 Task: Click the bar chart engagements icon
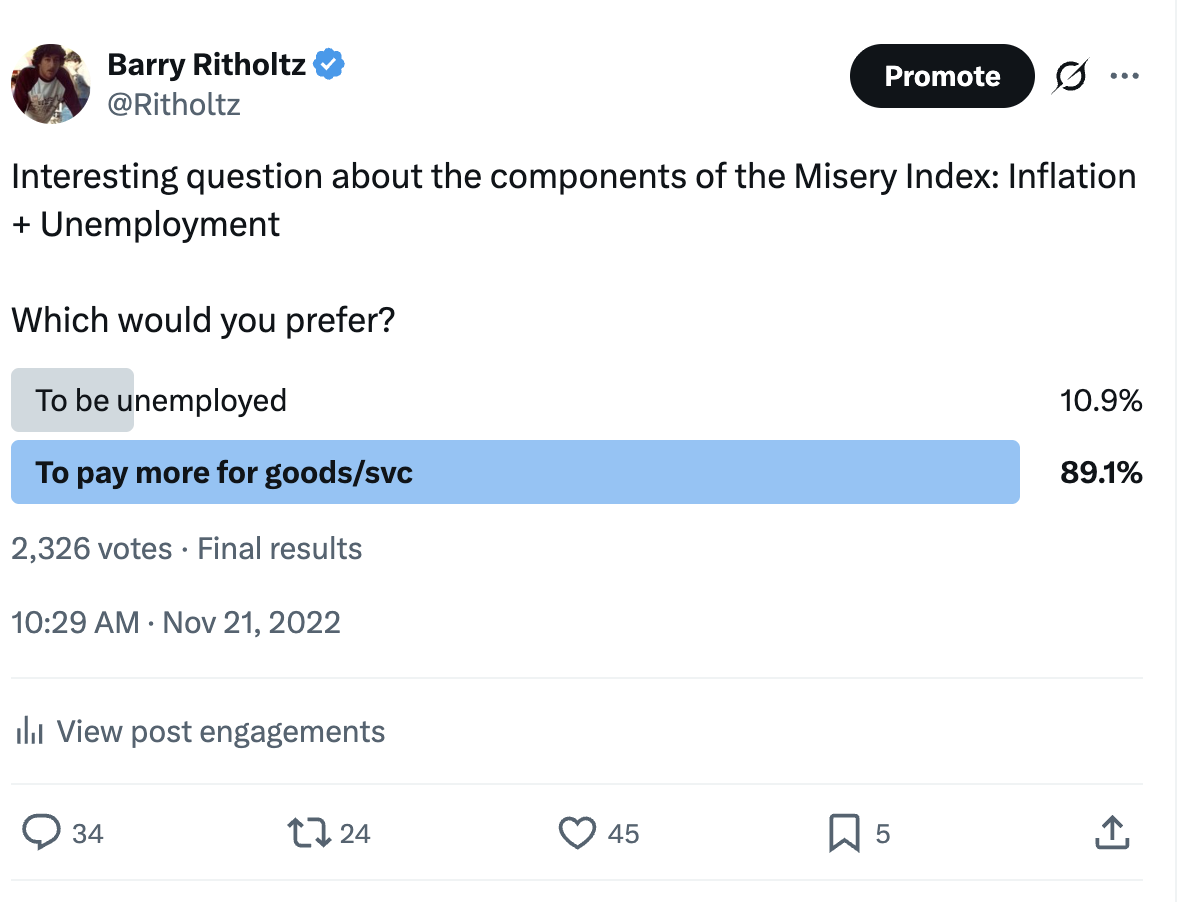(x=30, y=731)
